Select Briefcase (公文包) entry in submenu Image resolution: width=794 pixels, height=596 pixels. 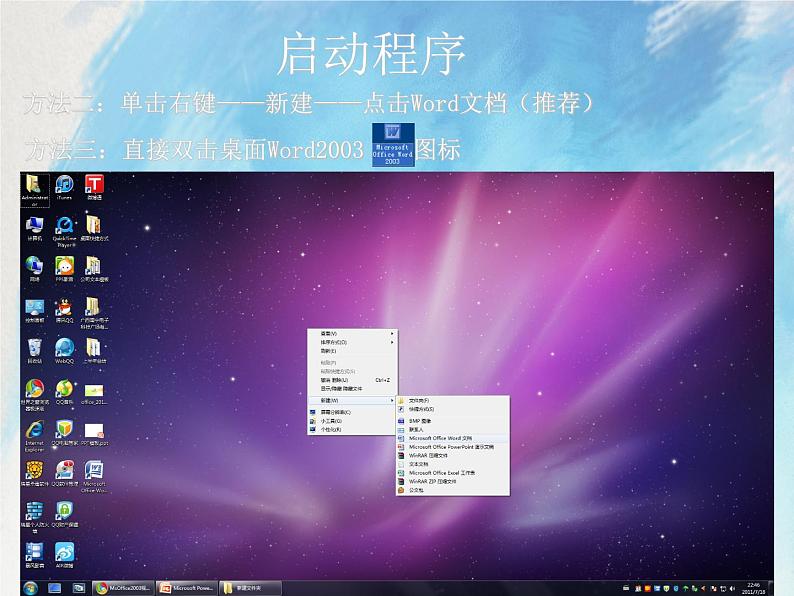coord(453,490)
